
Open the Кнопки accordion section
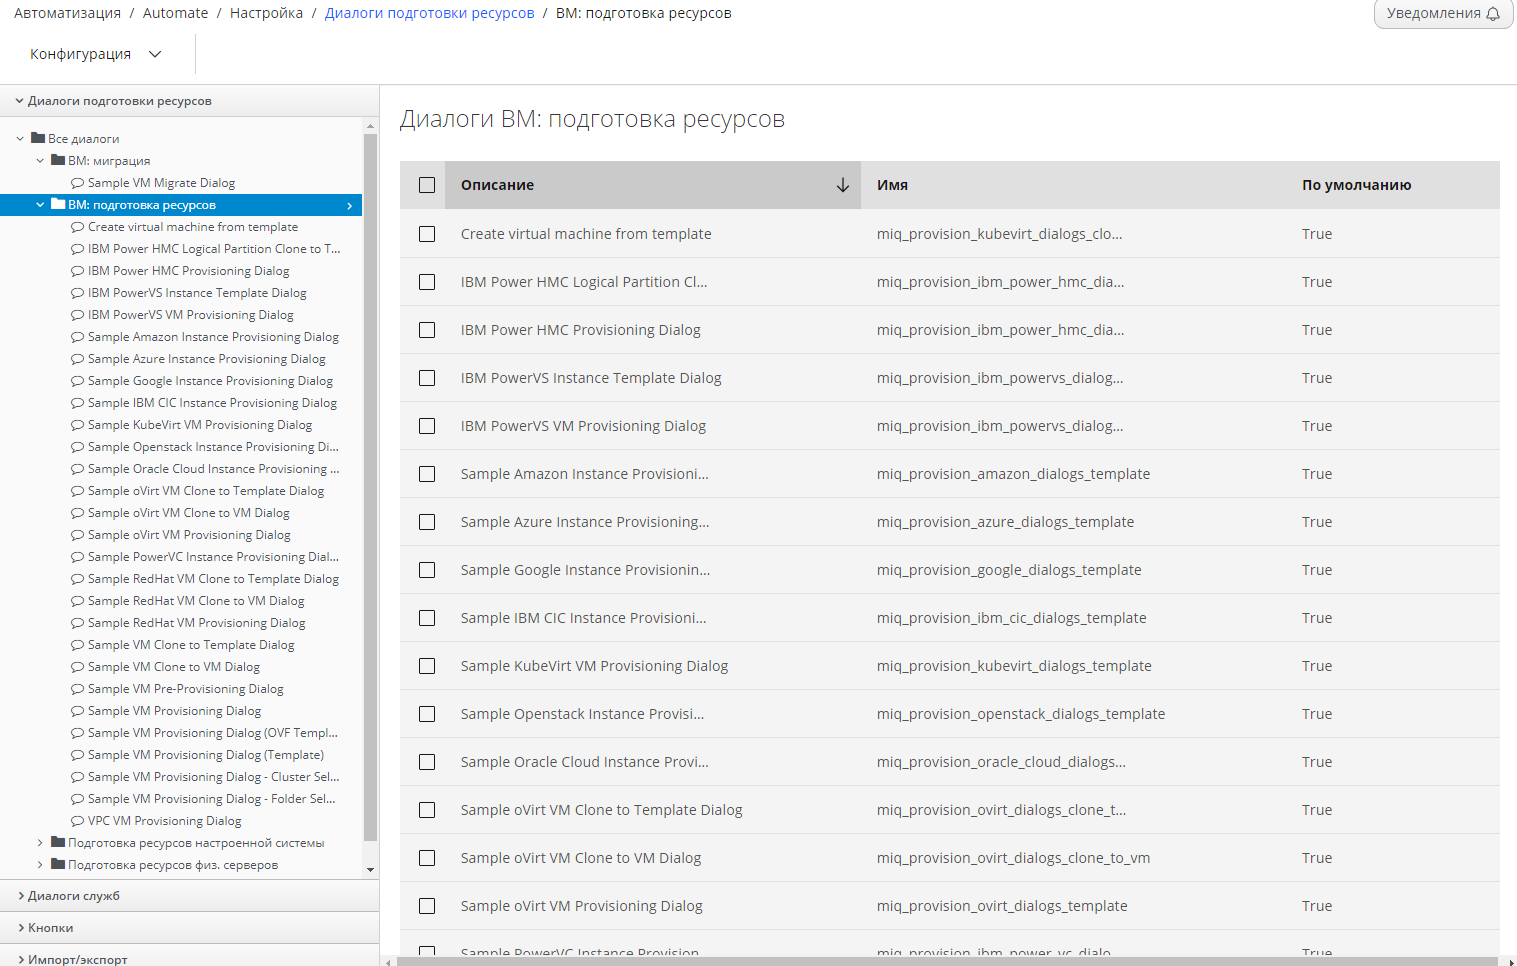pos(50,928)
